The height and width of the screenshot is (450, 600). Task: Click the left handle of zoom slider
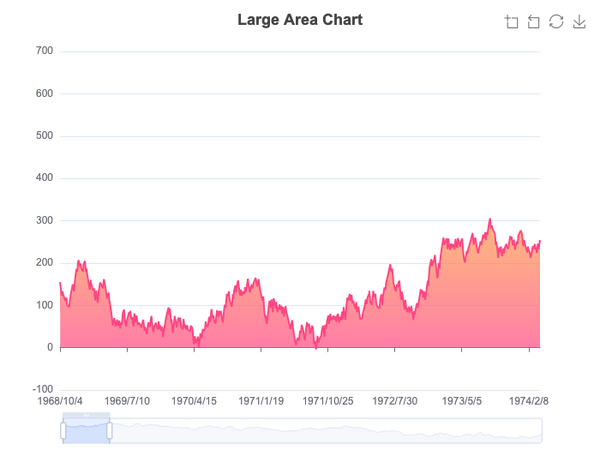[63, 430]
